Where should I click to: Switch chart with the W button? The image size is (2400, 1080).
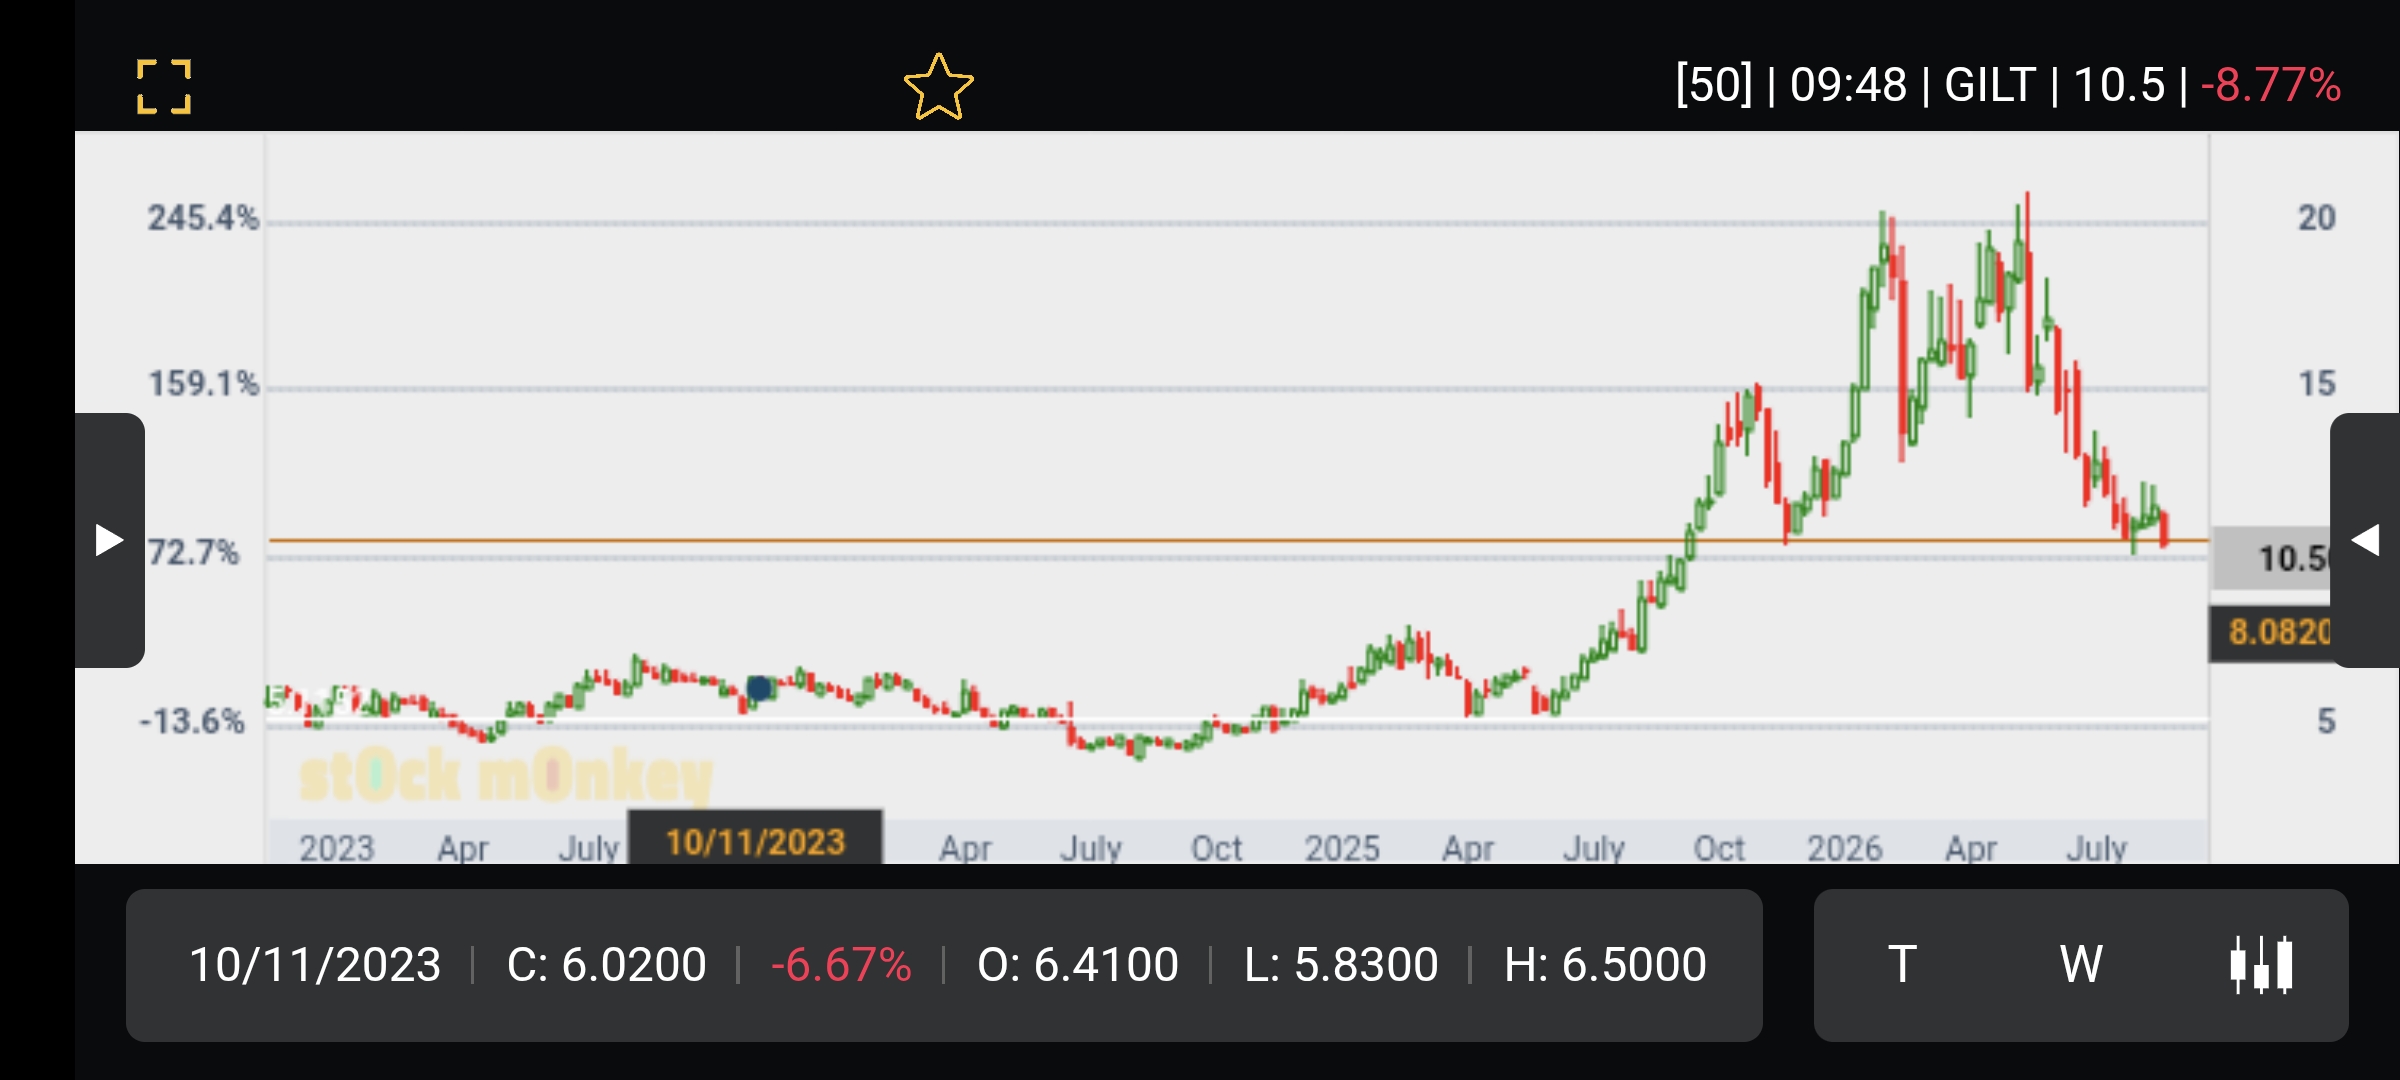click(x=2081, y=965)
